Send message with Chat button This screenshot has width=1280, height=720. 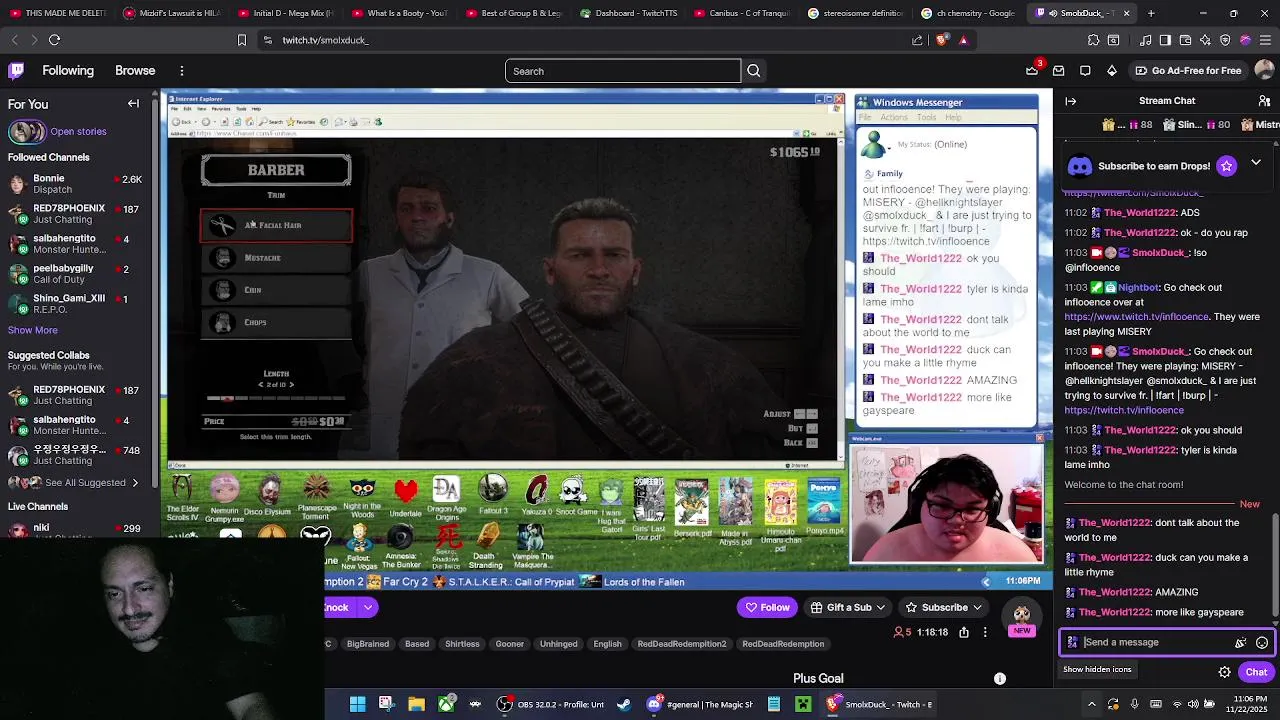point(1256,672)
